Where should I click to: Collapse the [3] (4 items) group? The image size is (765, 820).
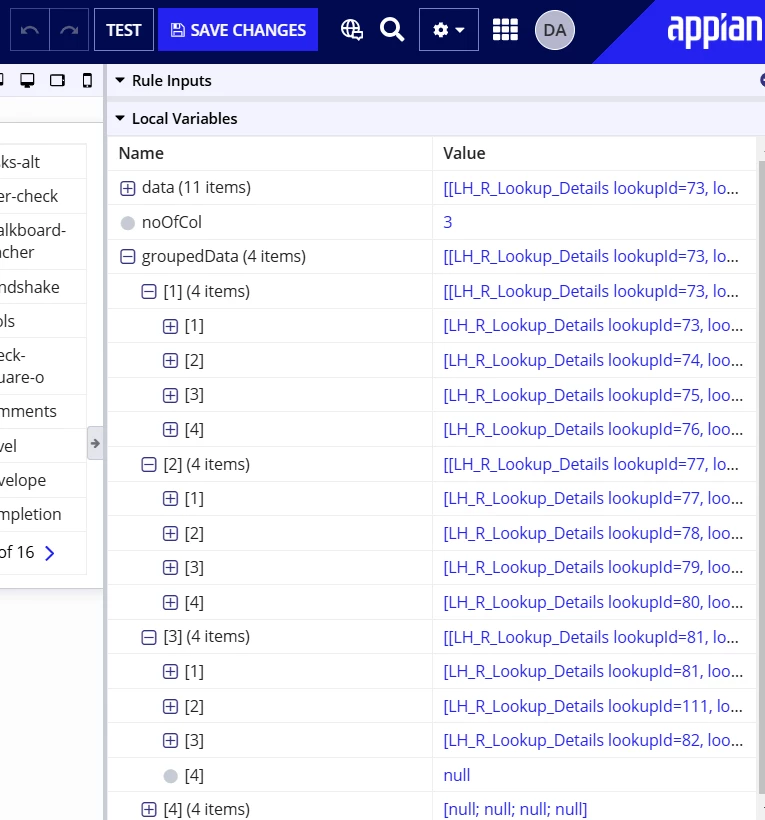tap(149, 637)
